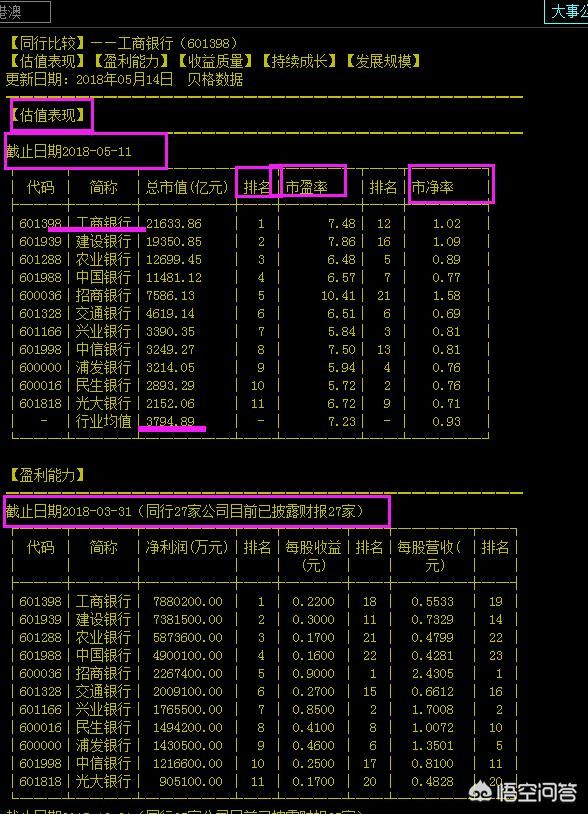
Task: Select net profit 5873600.00
Action: tap(188, 637)
